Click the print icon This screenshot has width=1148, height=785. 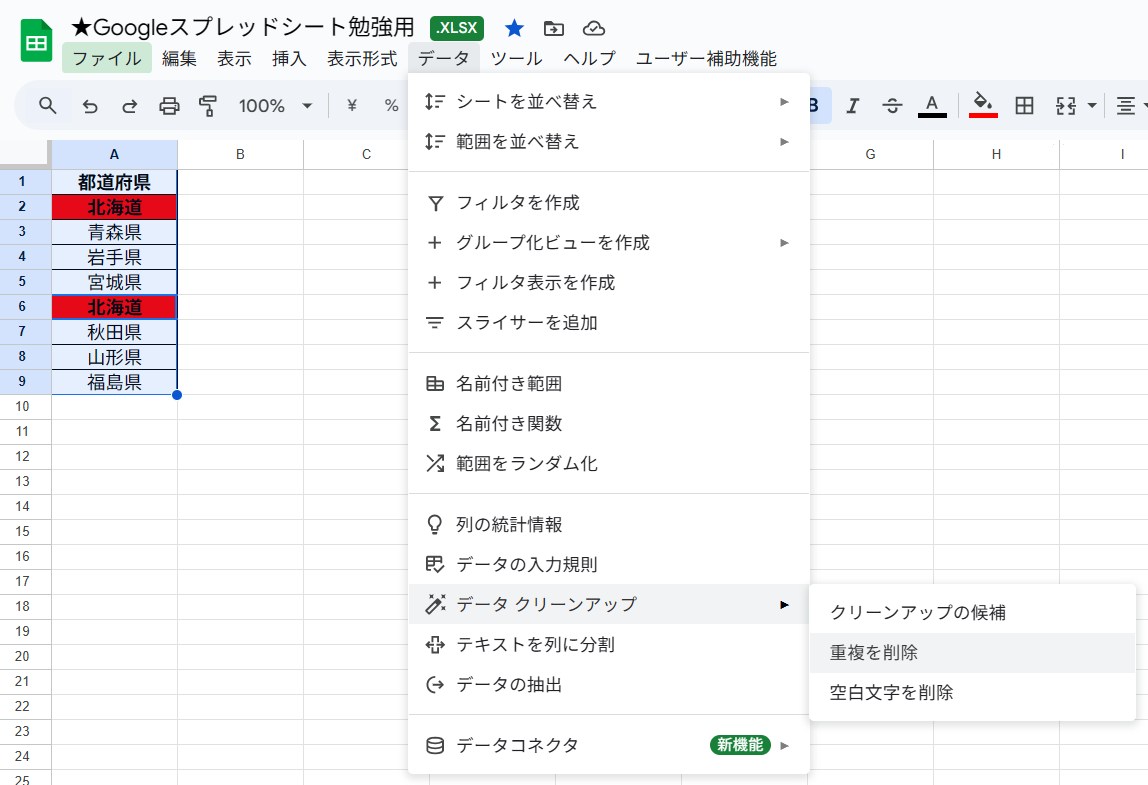point(170,105)
